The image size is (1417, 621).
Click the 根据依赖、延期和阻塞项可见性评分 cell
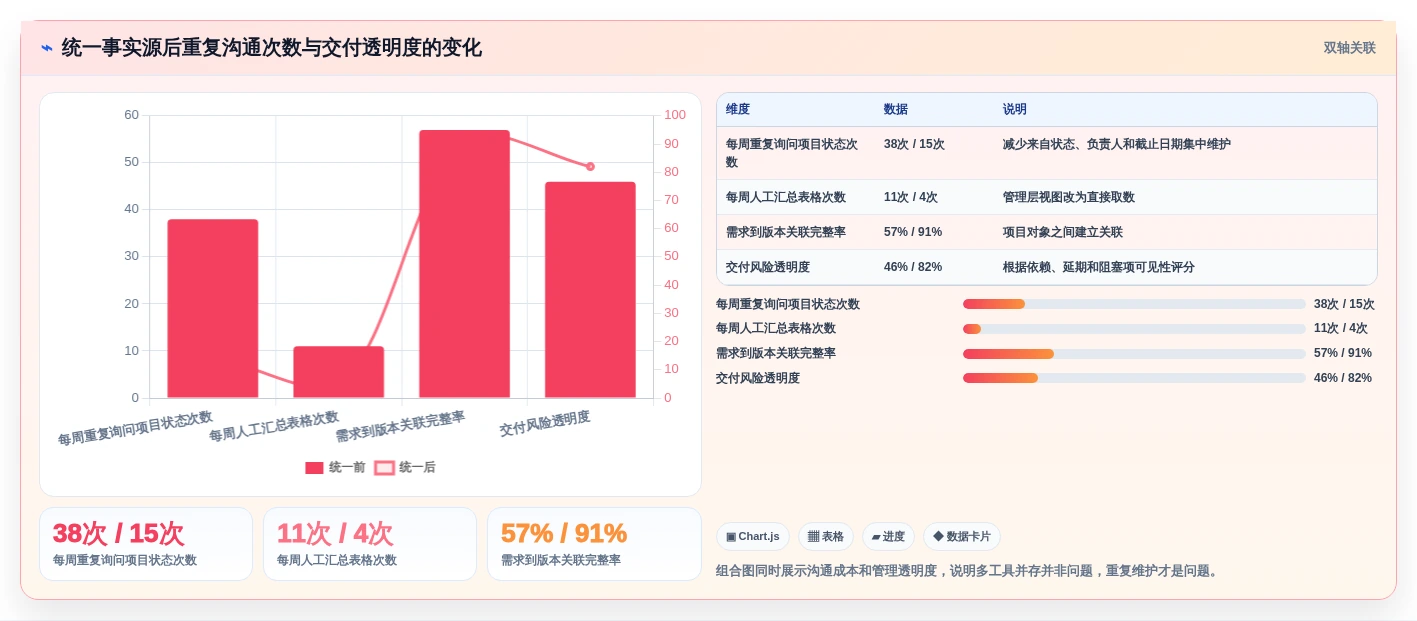pyautogui.click(x=1099, y=267)
